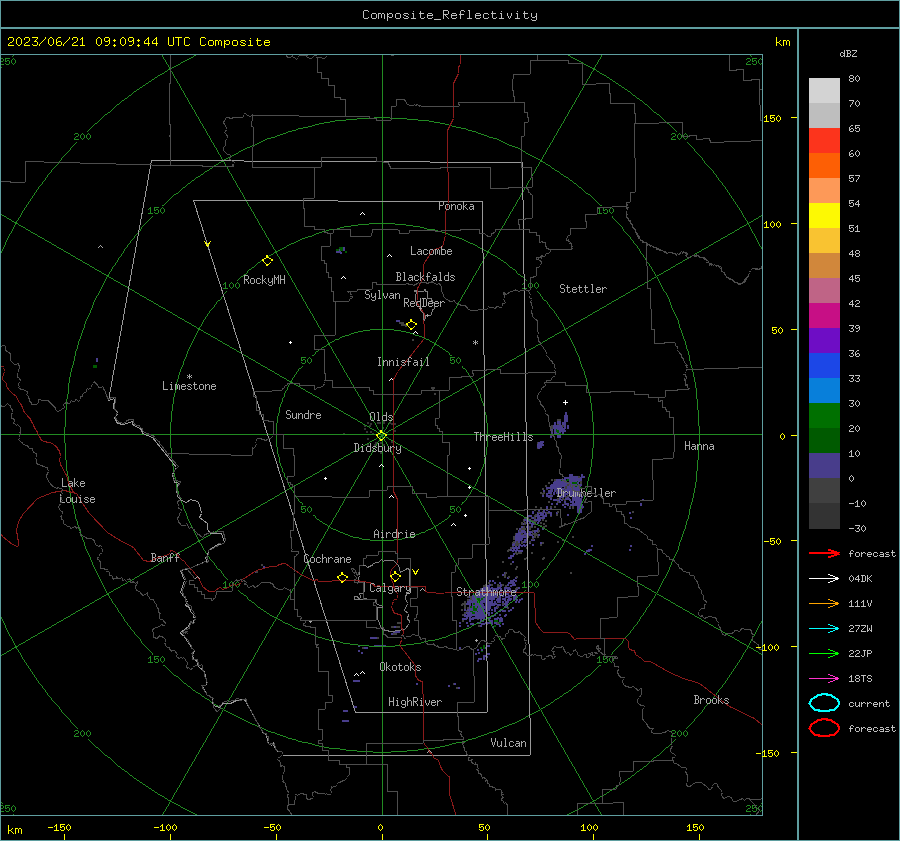The height and width of the screenshot is (841, 900).
Task: Click the Lacombe city label
Action: coord(431,251)
